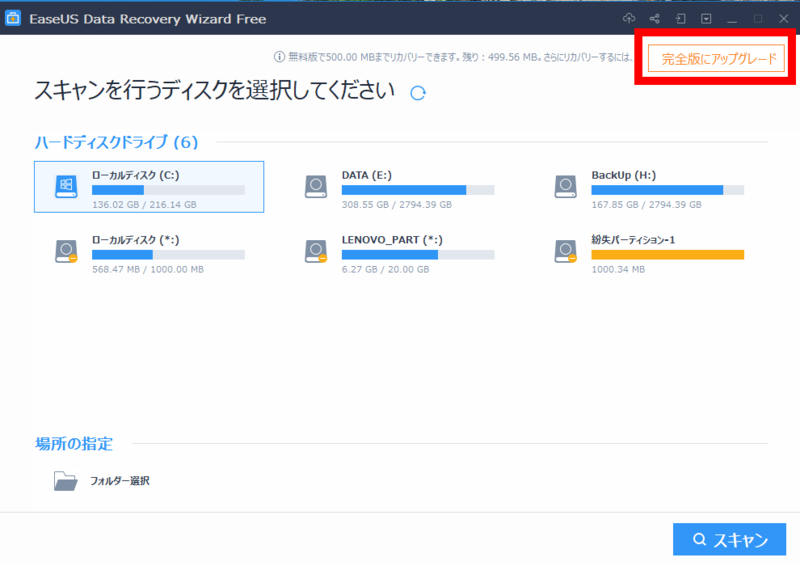
Task: Click the 6.27 GB / 20.00 GB size text
Action: tap(385, 269)
